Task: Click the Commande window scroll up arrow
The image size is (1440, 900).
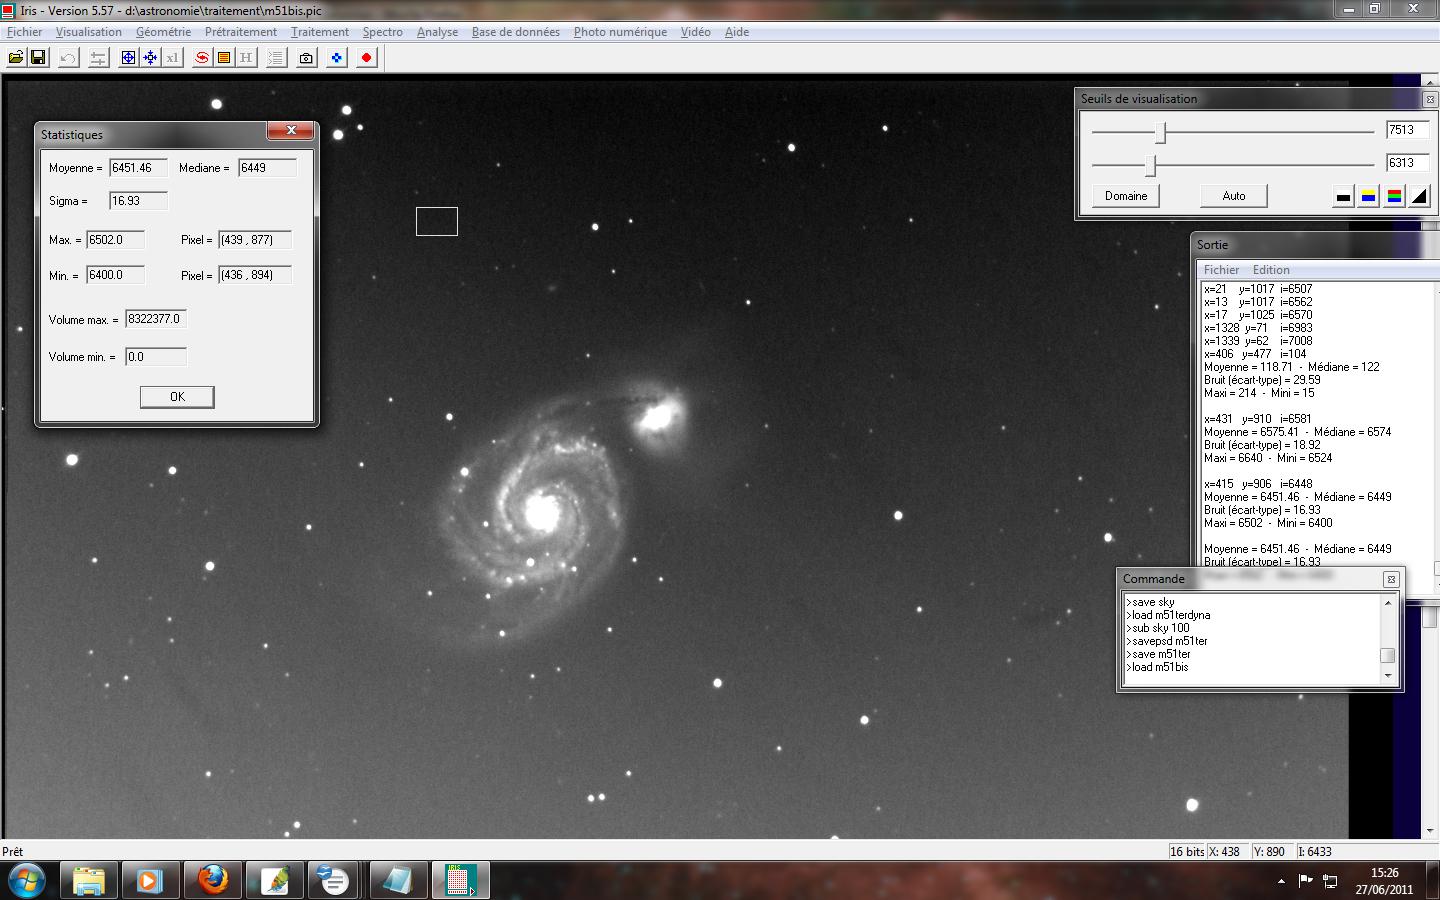Action: (1388, 603)
